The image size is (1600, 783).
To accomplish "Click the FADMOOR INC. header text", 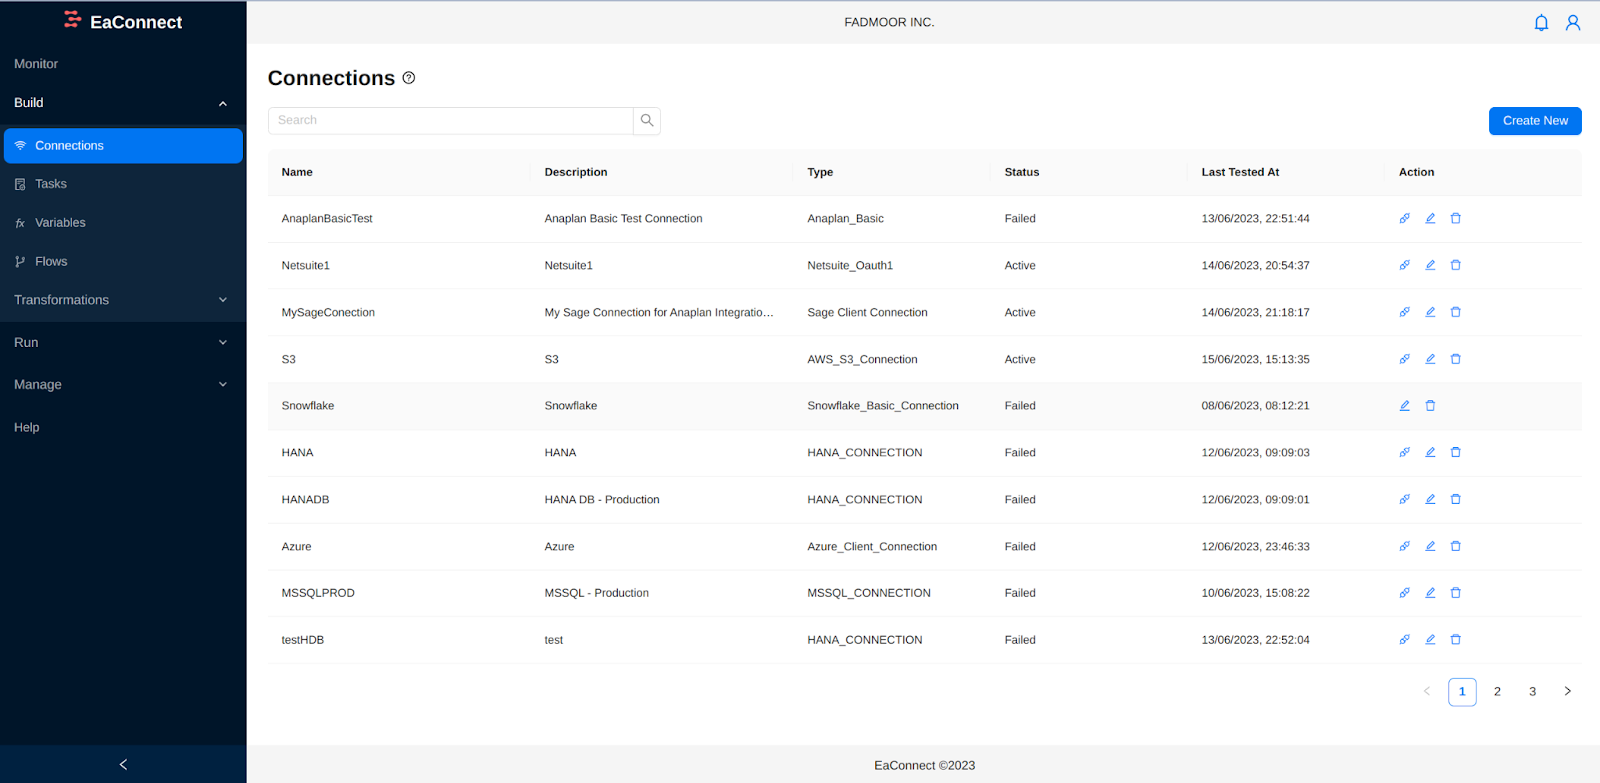I will 889,22.
